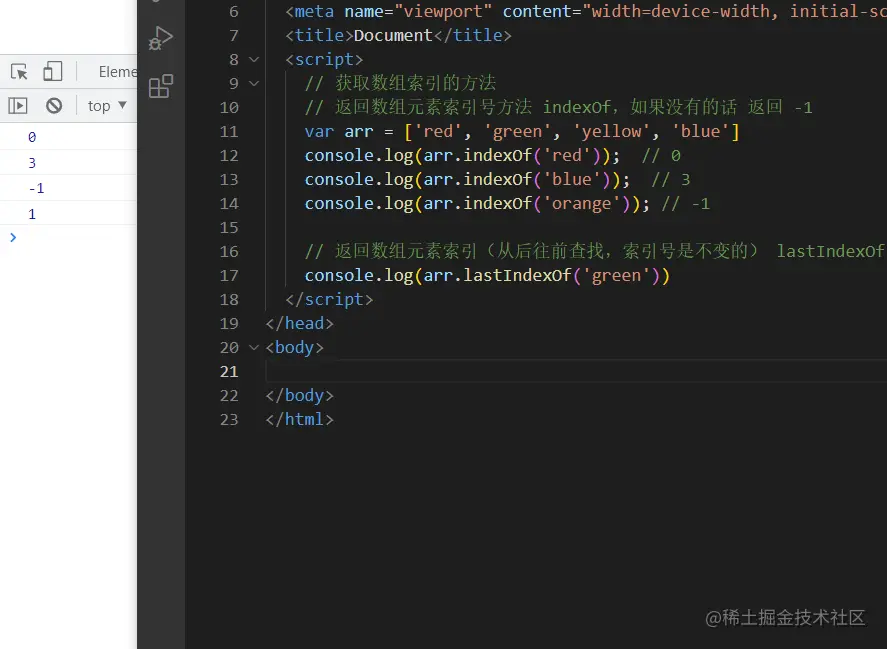Viewport: 887px width, 649px height.
Task: Collapse the body tag fold on line 20
Action: [254, 347]
